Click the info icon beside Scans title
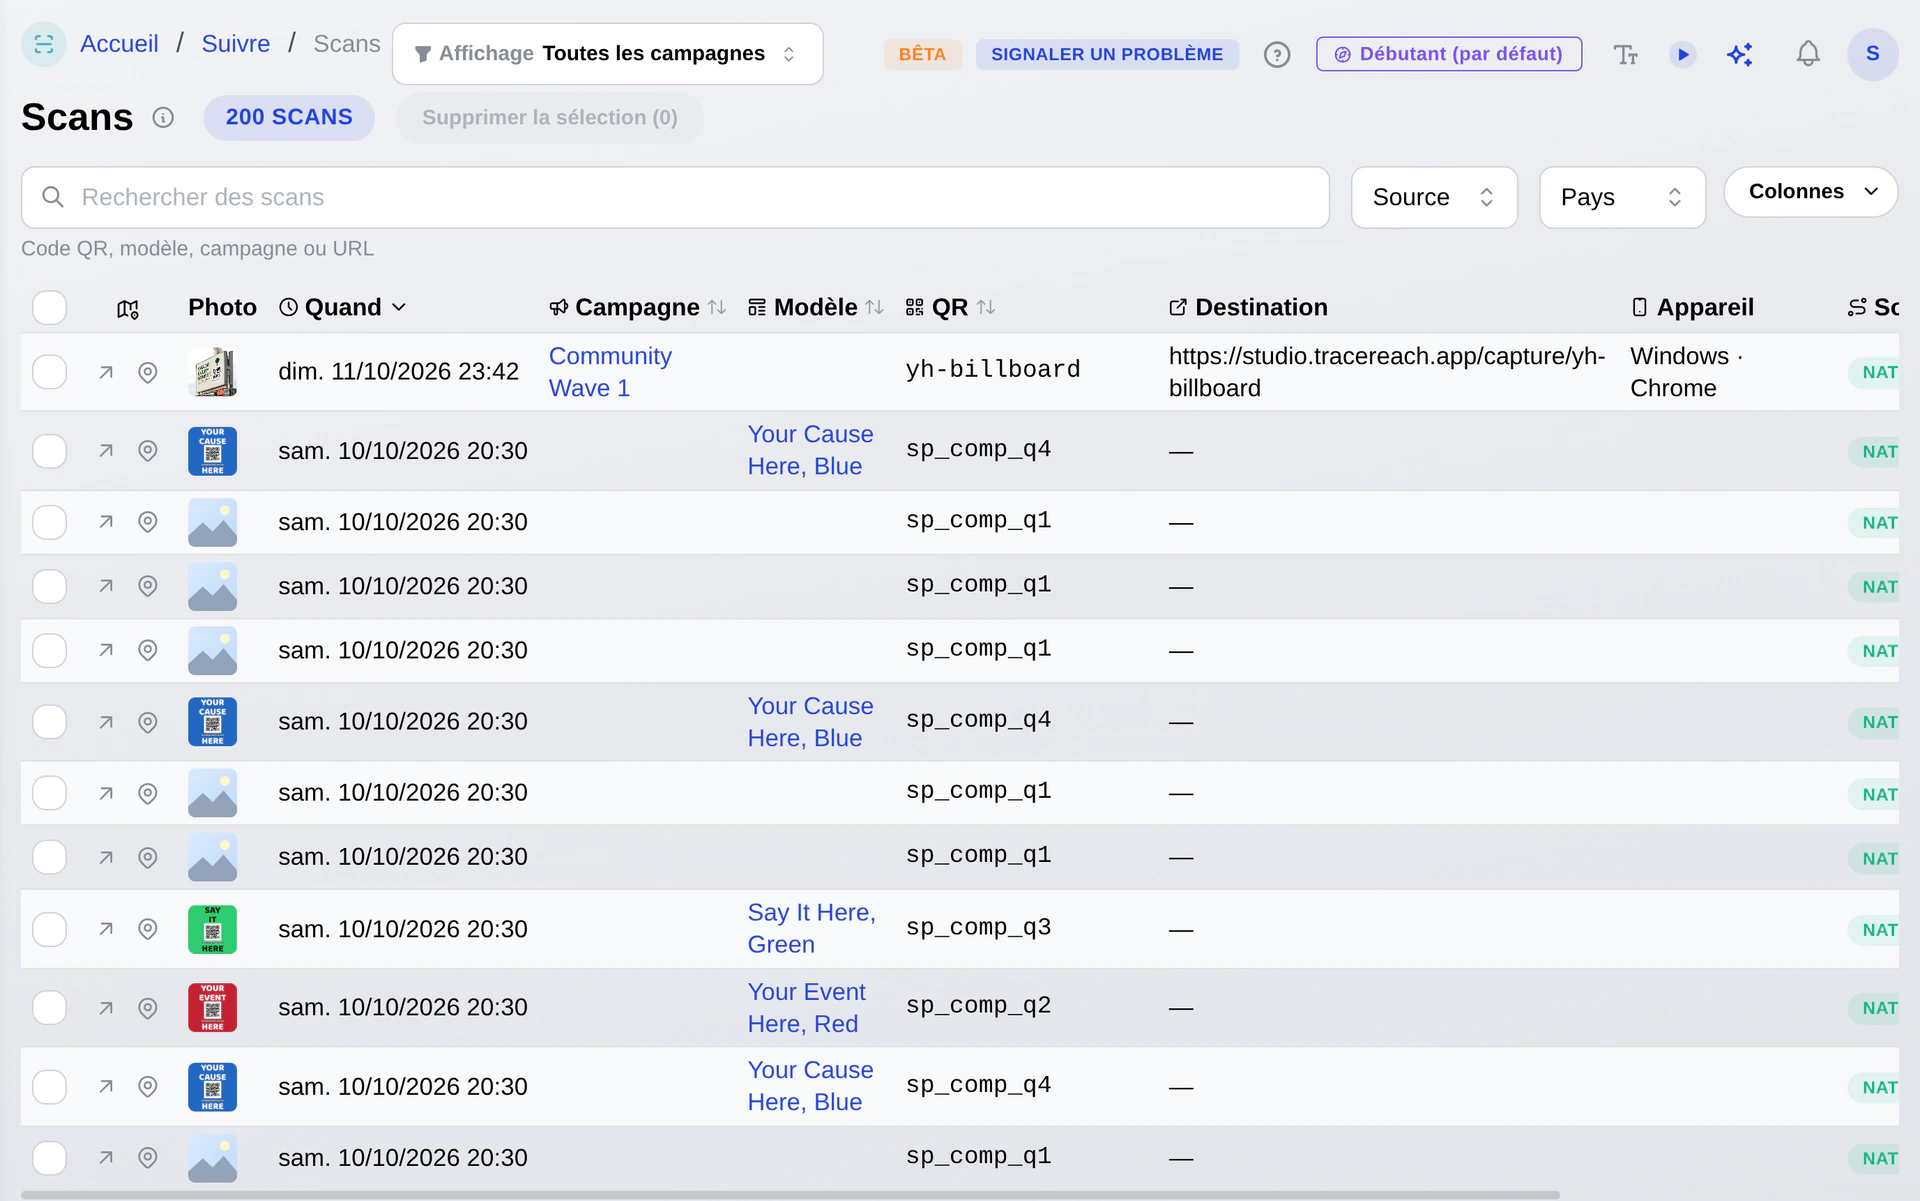The image size is (1920, 1201). click(163, 118)
